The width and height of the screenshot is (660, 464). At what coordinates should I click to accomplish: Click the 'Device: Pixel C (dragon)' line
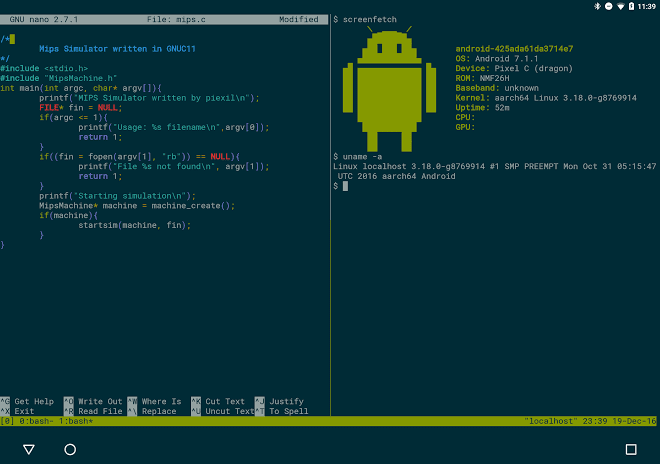tap(514, 68)
